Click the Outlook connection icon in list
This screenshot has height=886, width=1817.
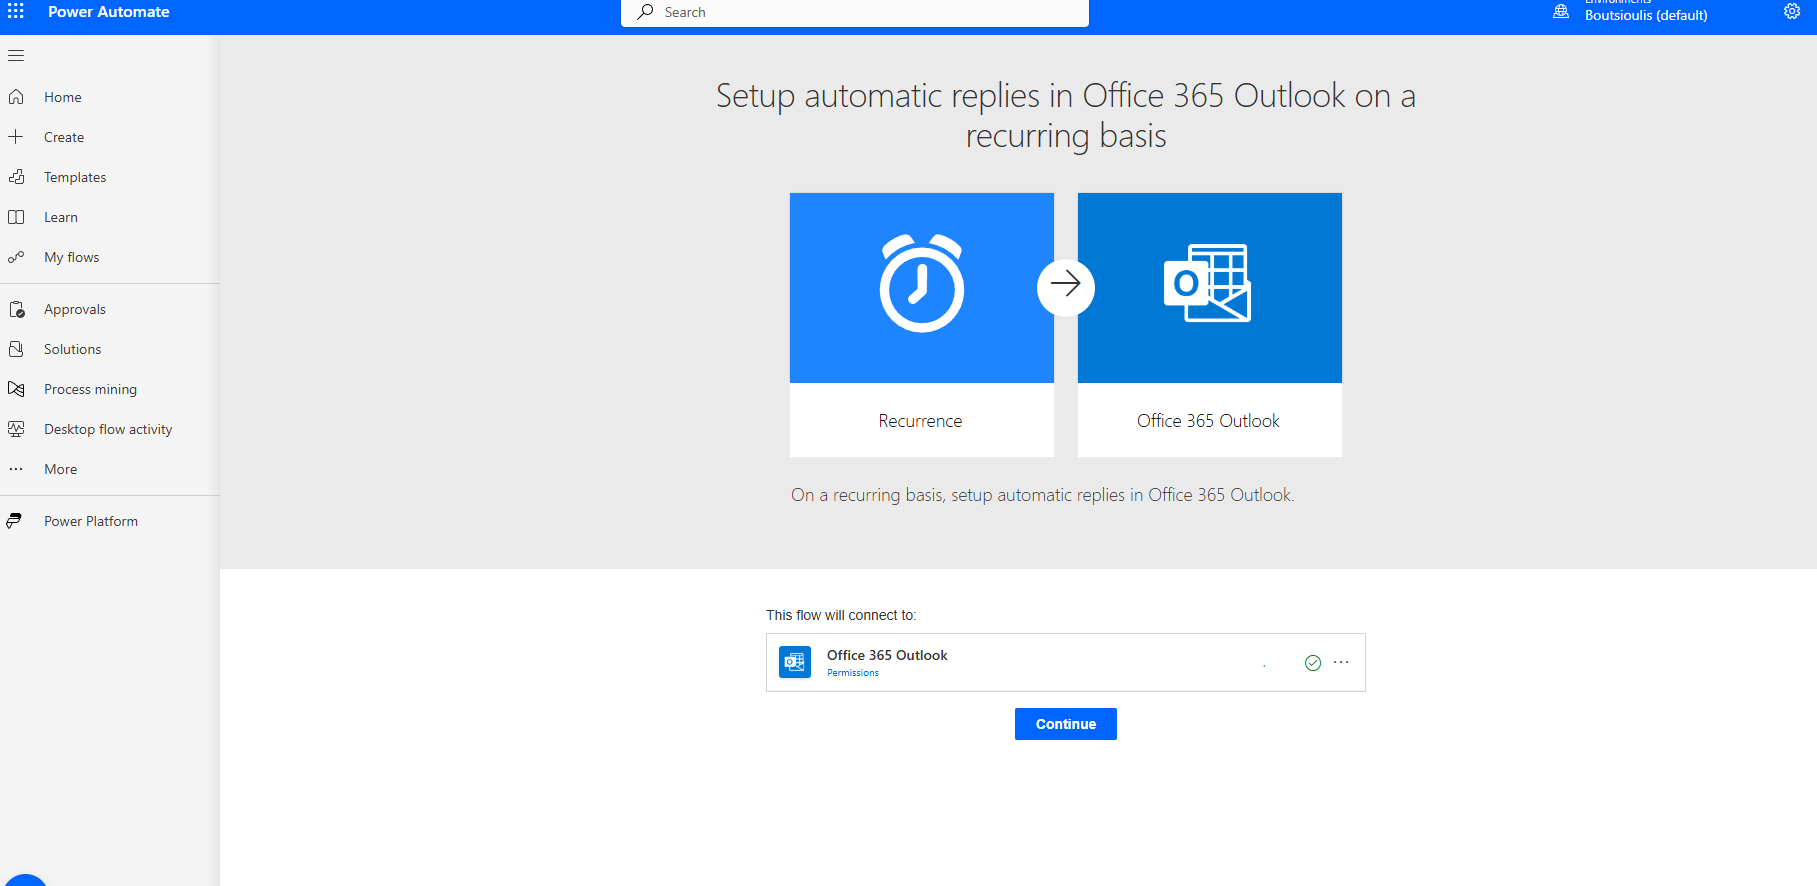click(795, 662)
